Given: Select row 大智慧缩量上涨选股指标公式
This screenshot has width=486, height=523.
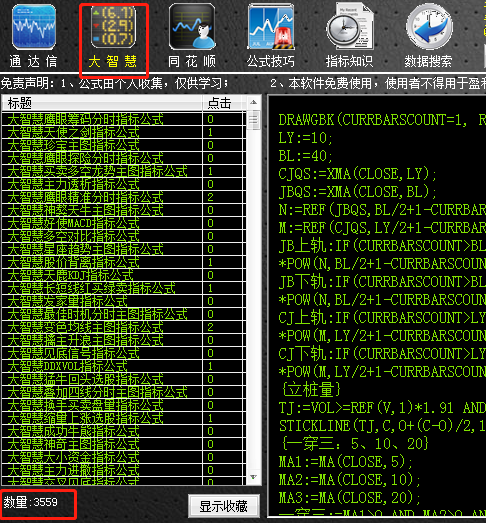Looking at the screenshot, I should [x=123, y=418].
